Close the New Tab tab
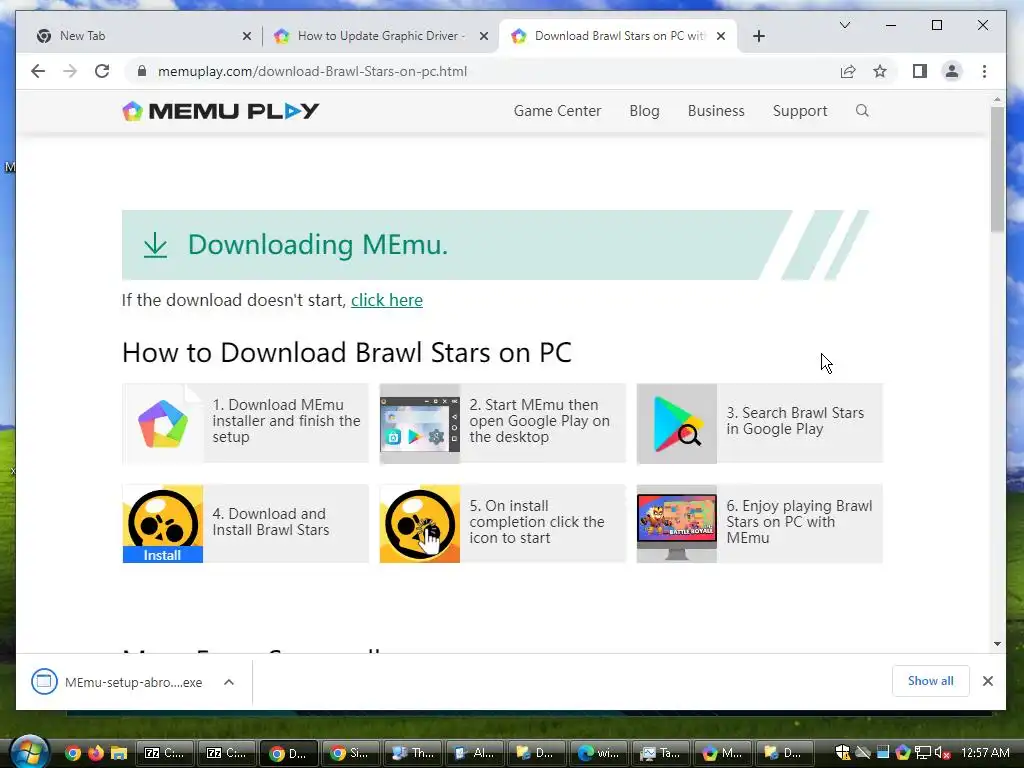Image resolution: width=1024 pixels, height=768 pixels. click(246, 36)
